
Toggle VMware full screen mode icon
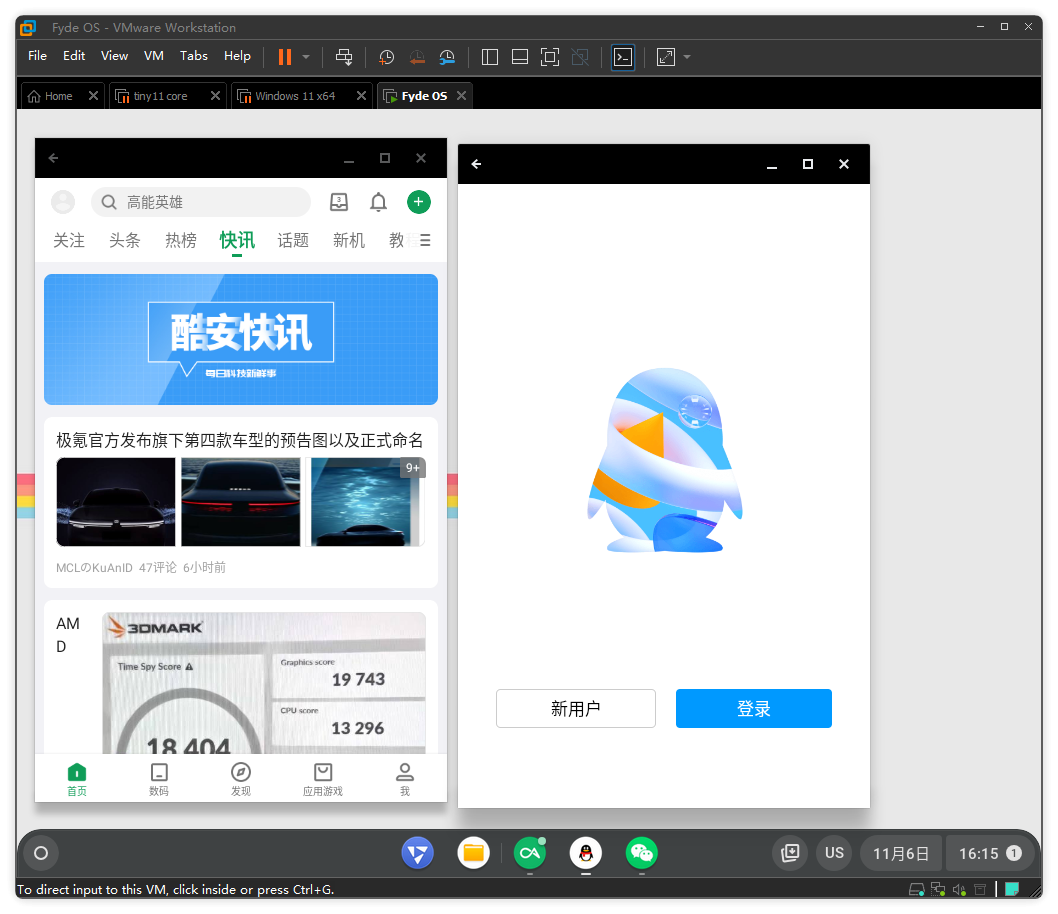click(x=549, y=57)
